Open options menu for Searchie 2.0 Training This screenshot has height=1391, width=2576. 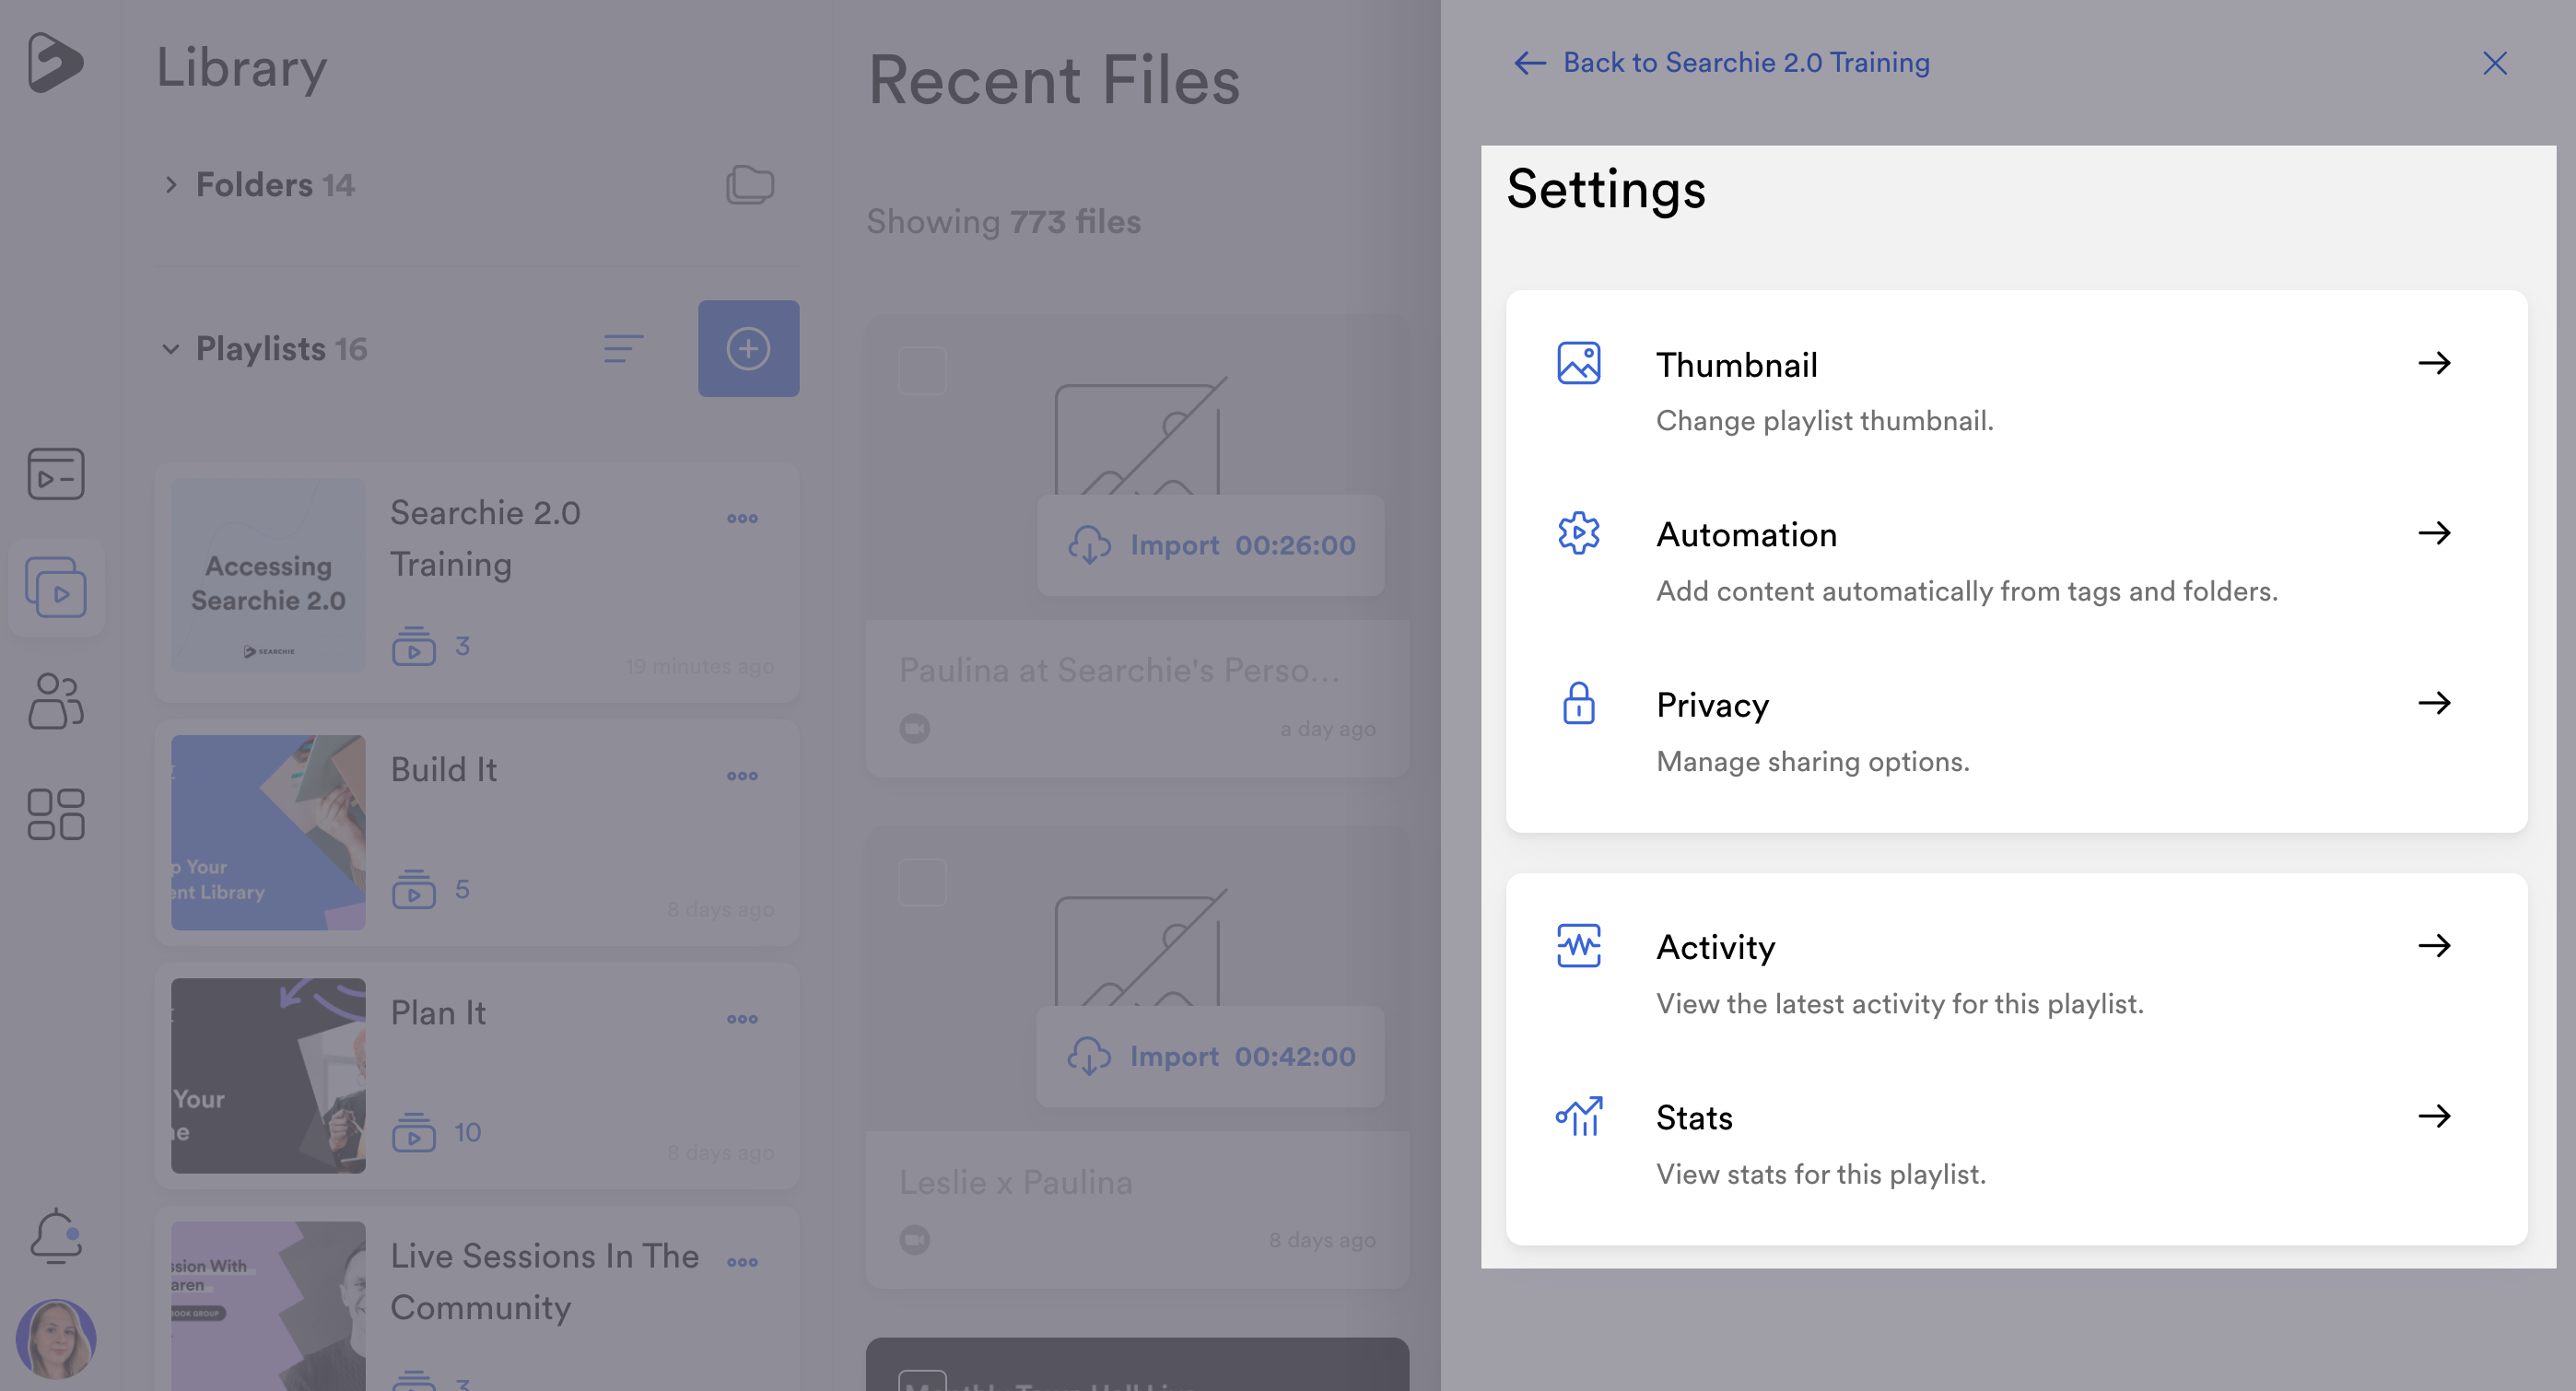742,518
